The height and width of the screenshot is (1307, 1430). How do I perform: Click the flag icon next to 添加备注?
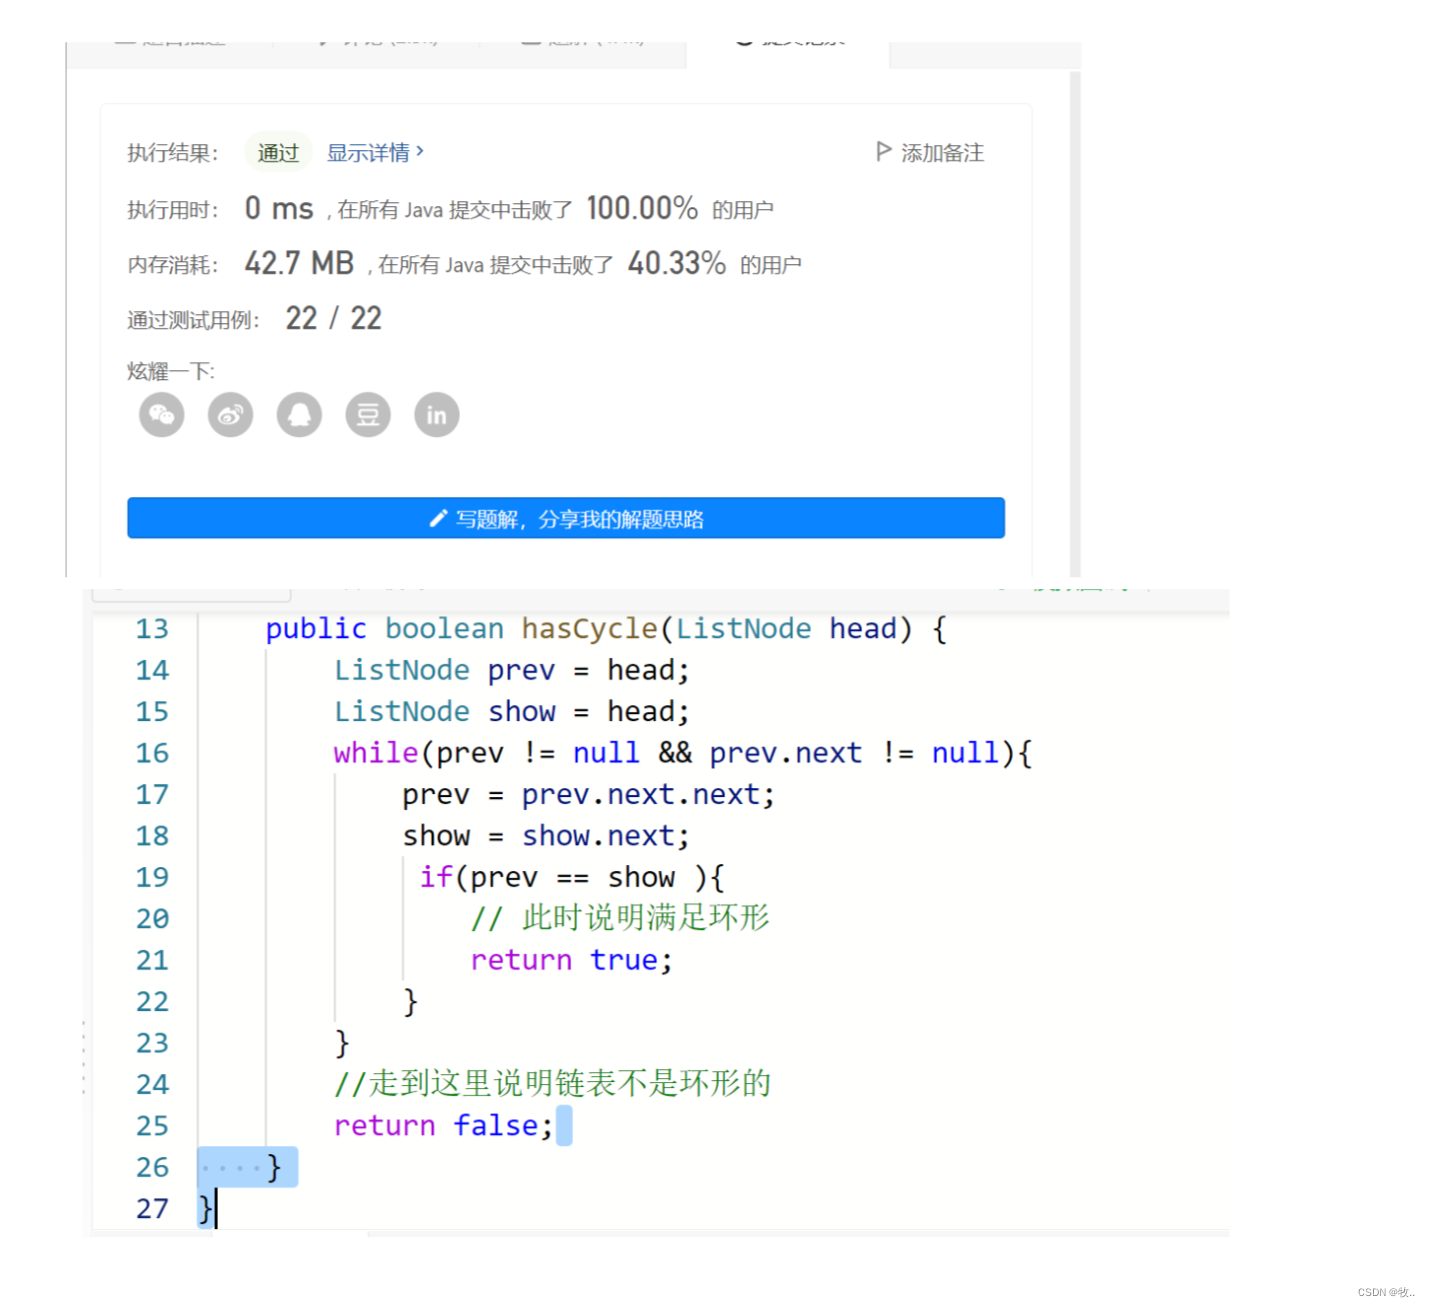(x=884, y=151)
